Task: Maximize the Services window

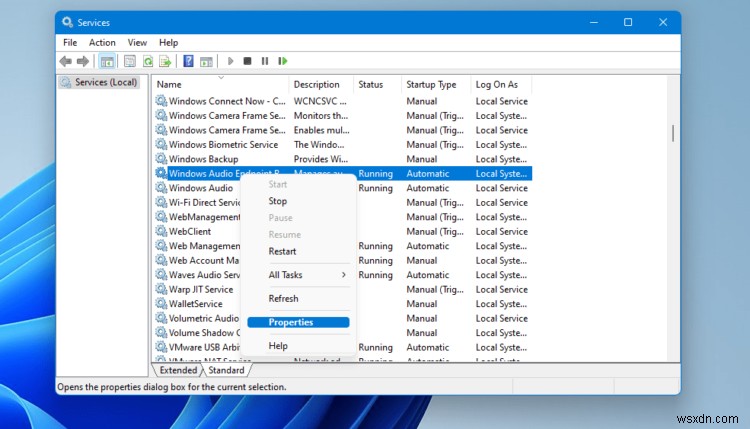Action: (628, 22)
